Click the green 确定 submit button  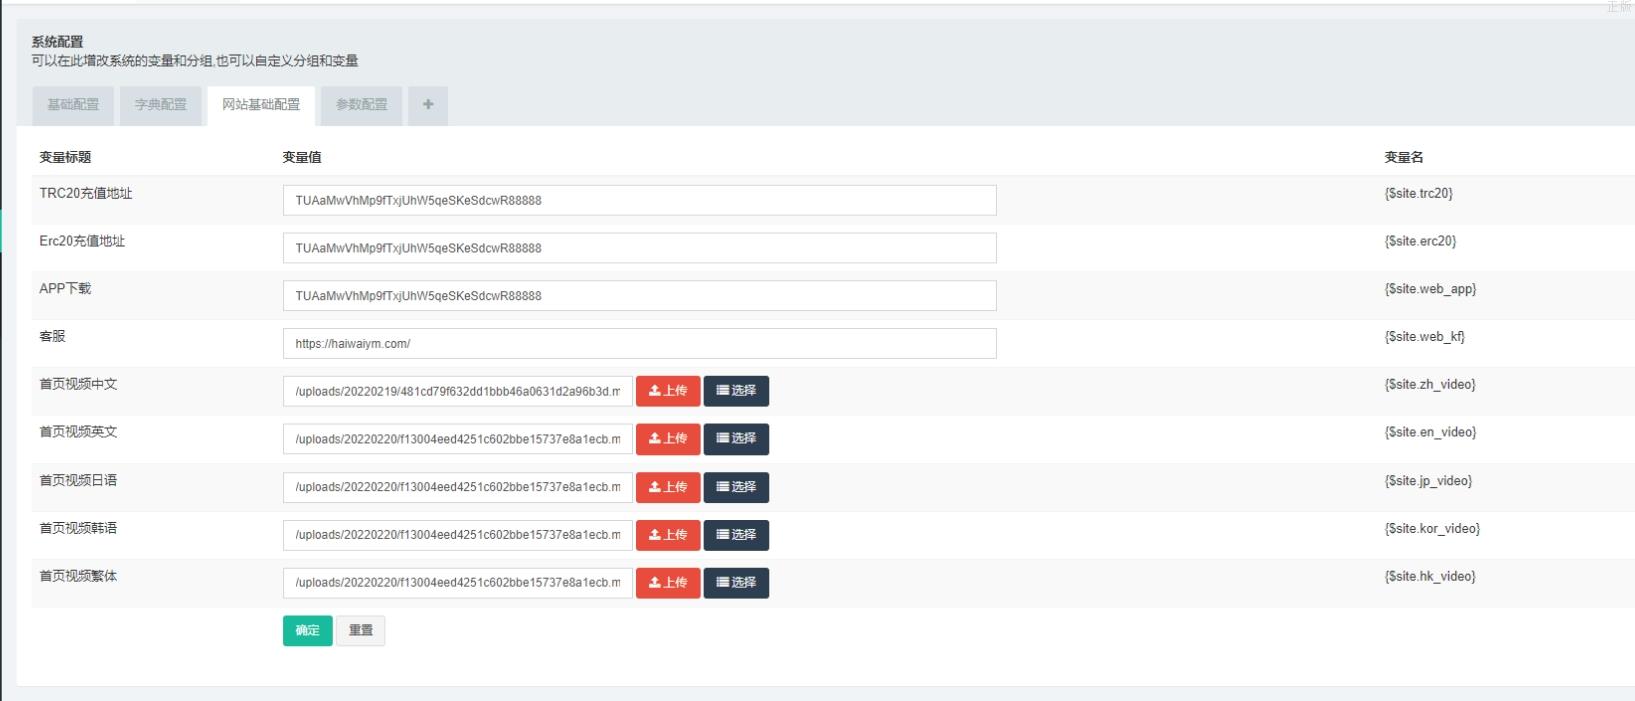coord(307,631)
